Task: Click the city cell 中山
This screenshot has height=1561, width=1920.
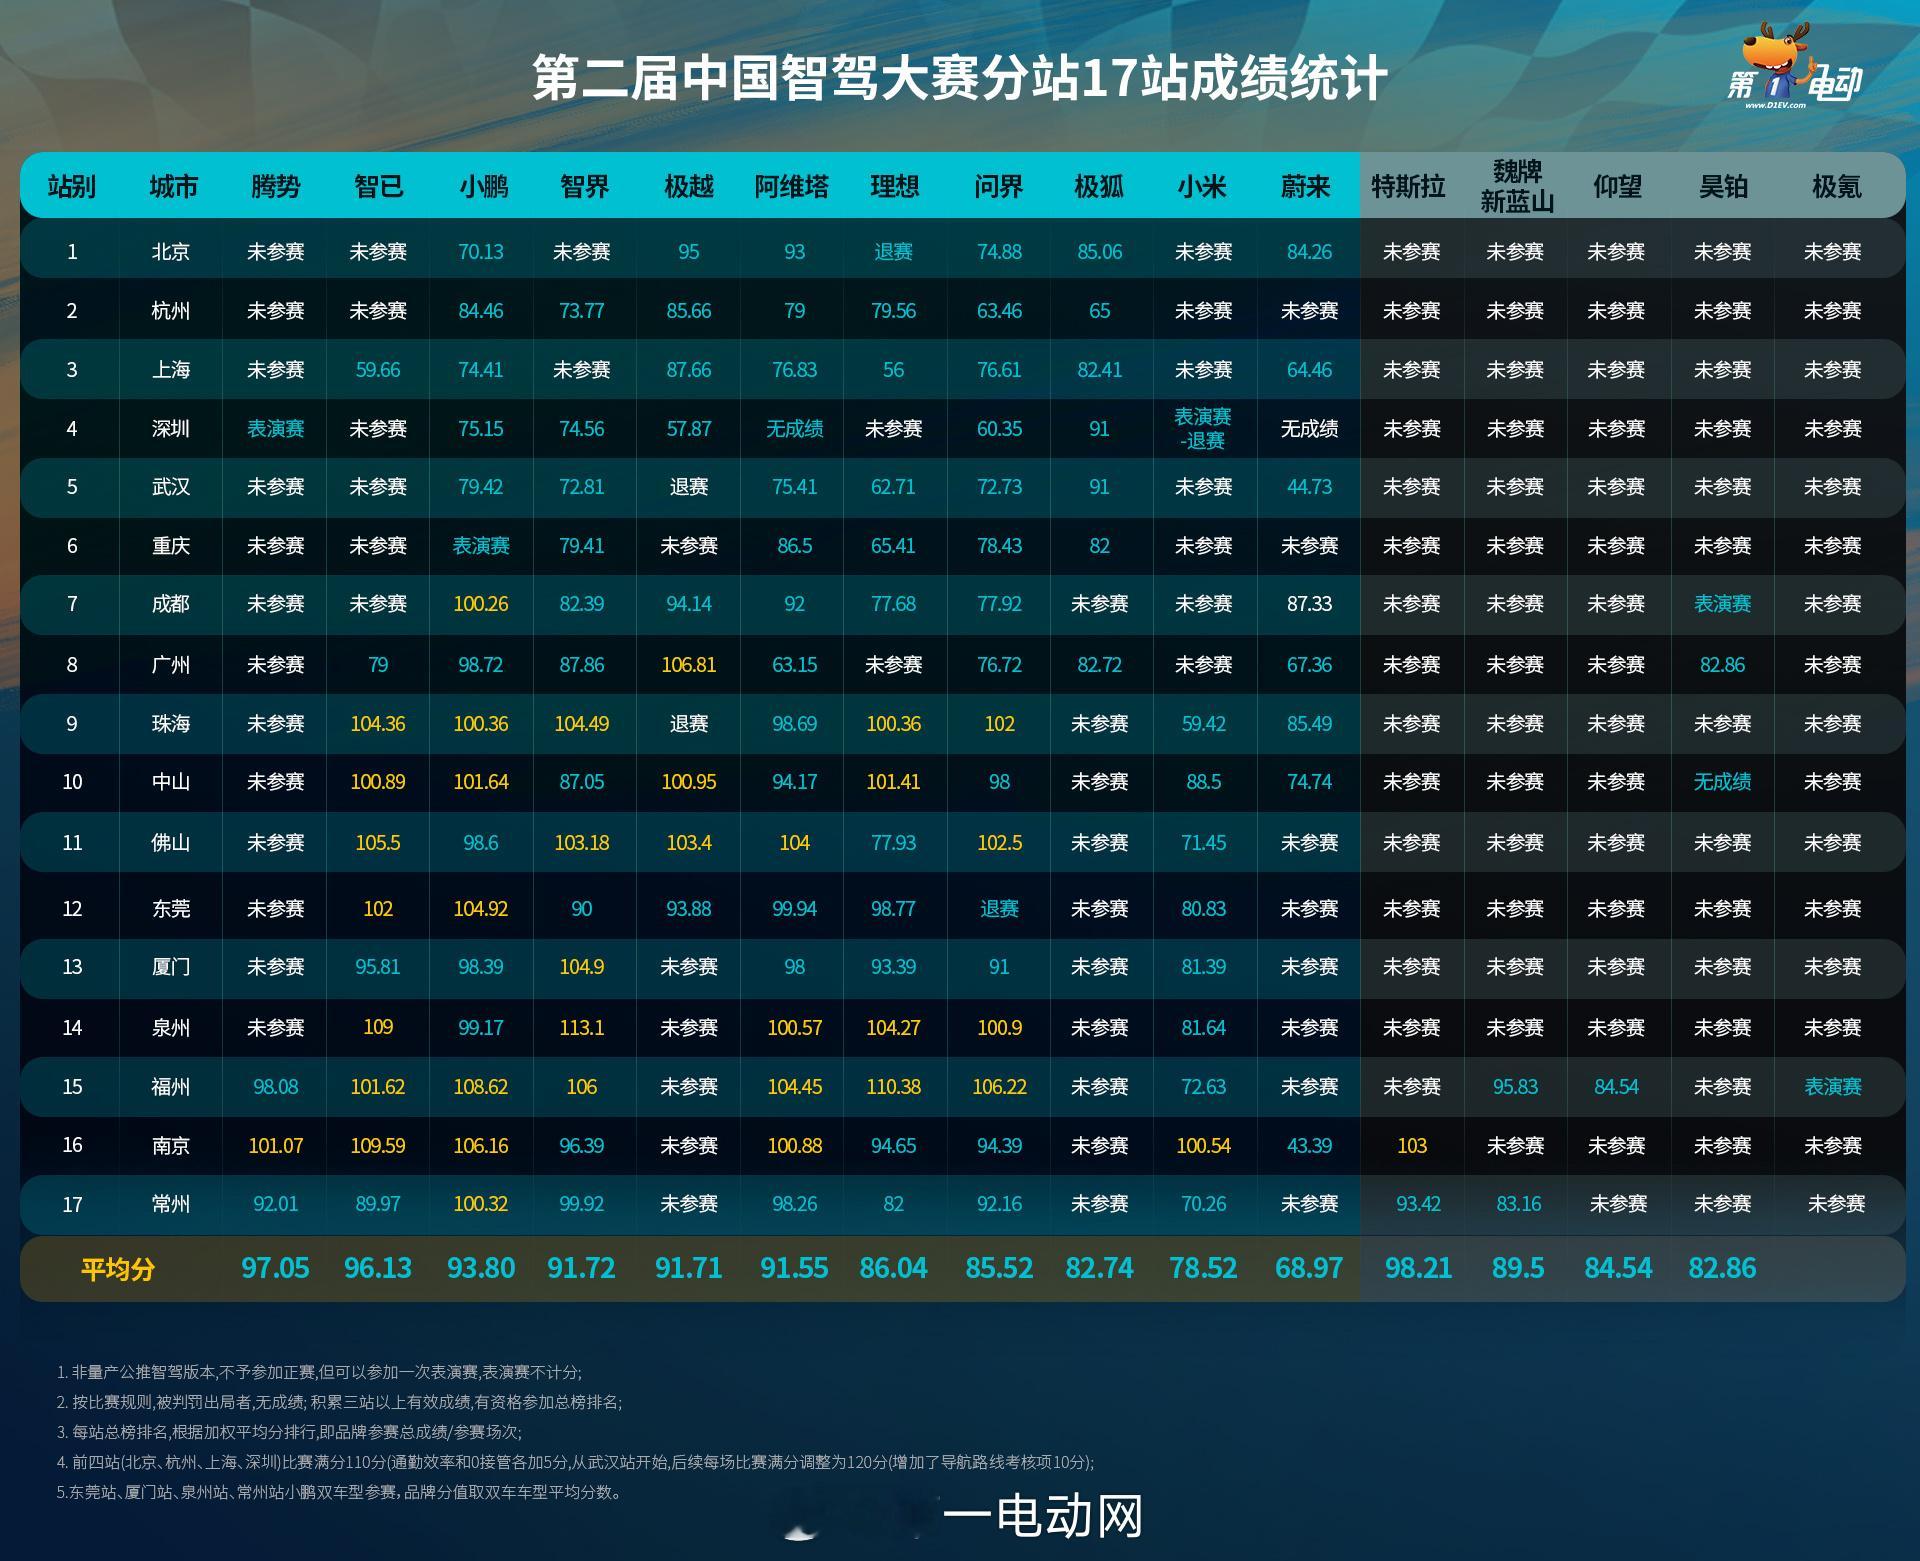Action: [171, 782]
